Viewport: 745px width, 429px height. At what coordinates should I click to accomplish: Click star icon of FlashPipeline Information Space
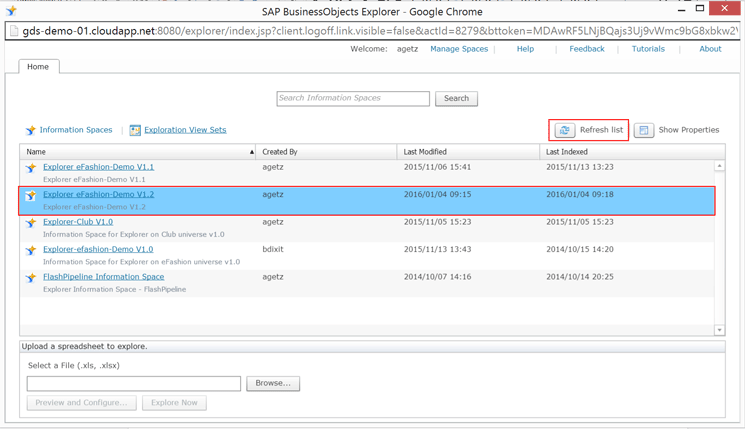(31, 277)
